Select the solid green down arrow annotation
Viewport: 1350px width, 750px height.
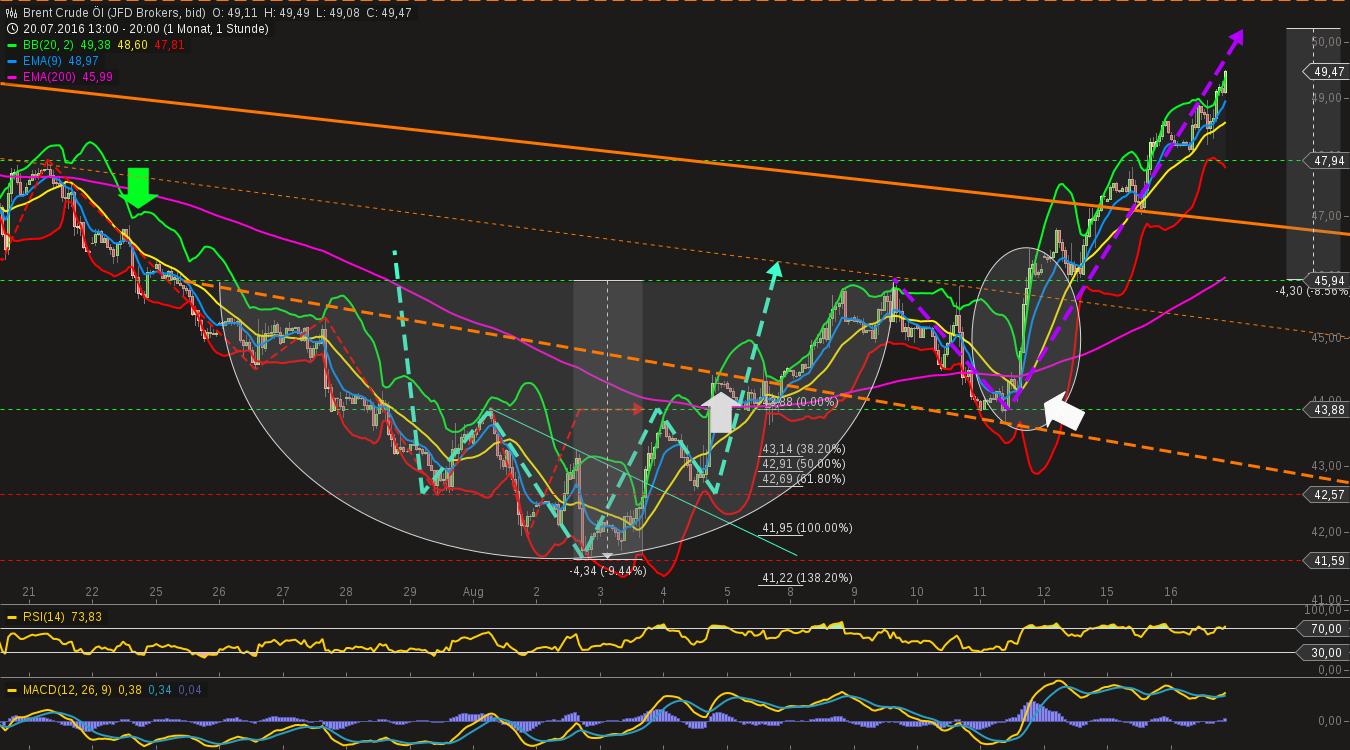point(138,188)
